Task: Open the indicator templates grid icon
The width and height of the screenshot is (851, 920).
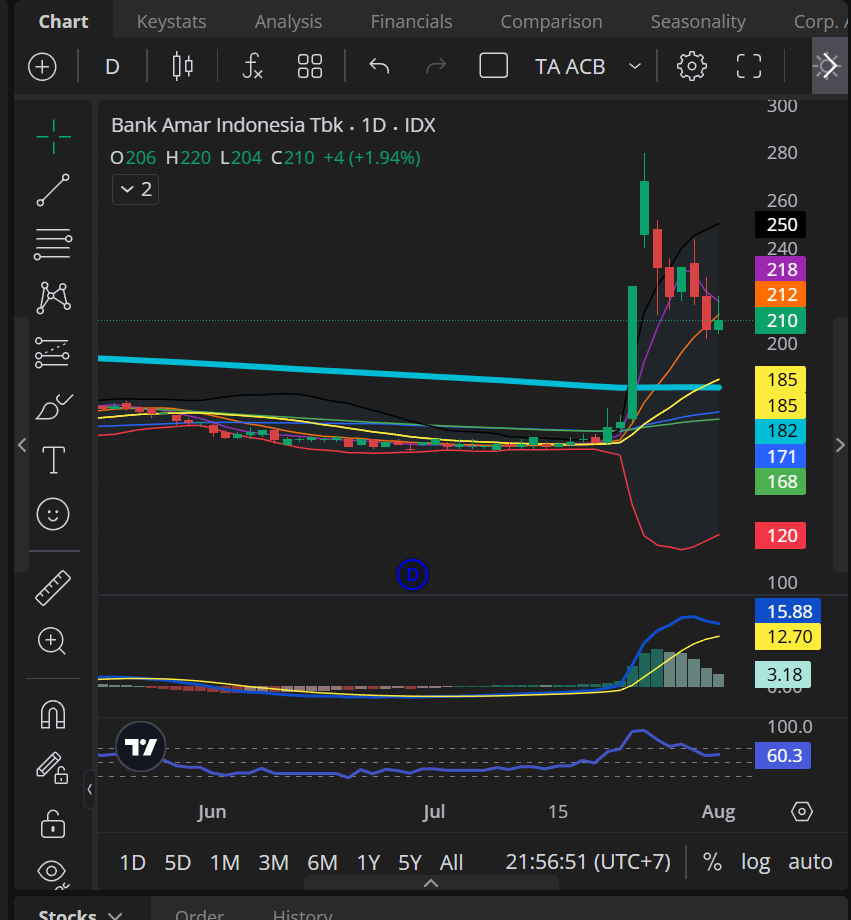Action: (310, 66)
